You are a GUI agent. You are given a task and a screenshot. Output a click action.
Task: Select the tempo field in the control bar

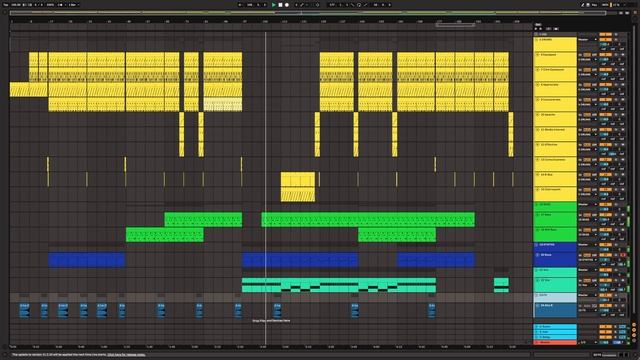tap(16, 5)
